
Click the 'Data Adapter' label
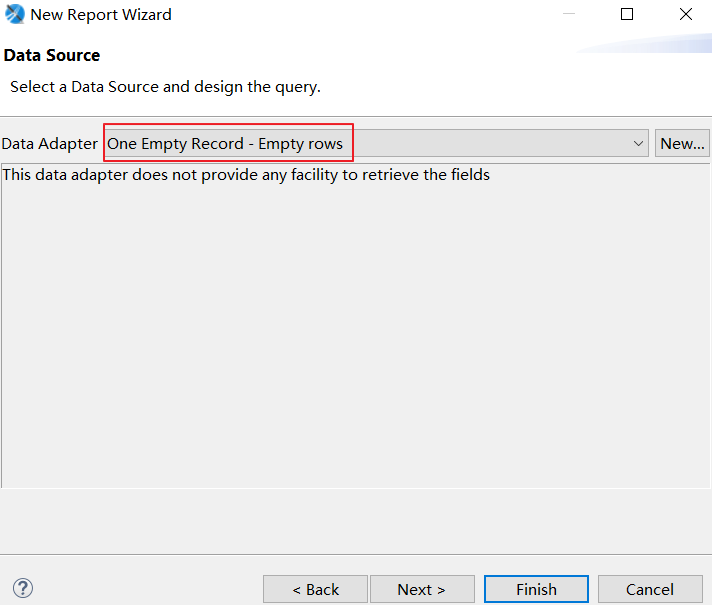tap(49, 144)
